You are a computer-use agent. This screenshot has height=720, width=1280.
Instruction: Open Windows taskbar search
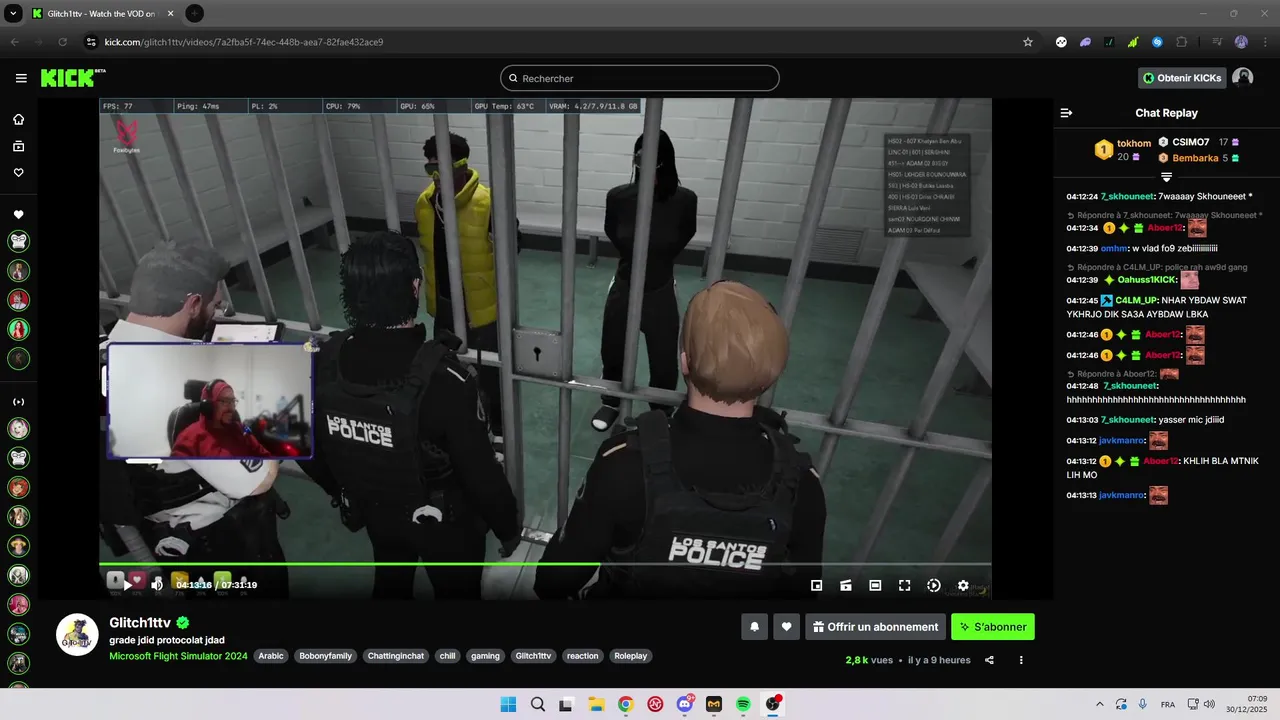537,704
